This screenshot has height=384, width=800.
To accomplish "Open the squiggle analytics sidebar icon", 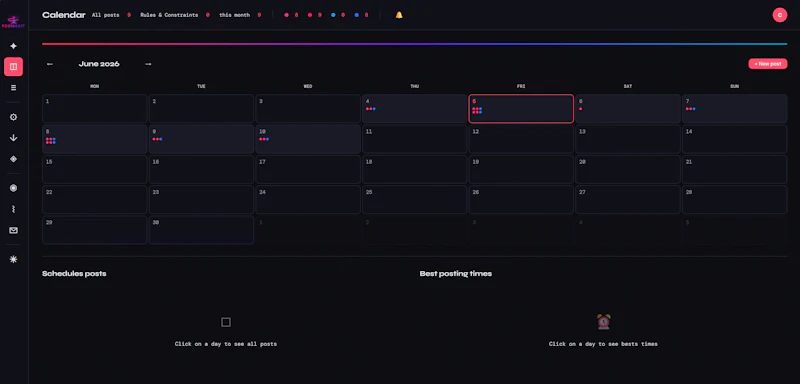I will [13, 209].
